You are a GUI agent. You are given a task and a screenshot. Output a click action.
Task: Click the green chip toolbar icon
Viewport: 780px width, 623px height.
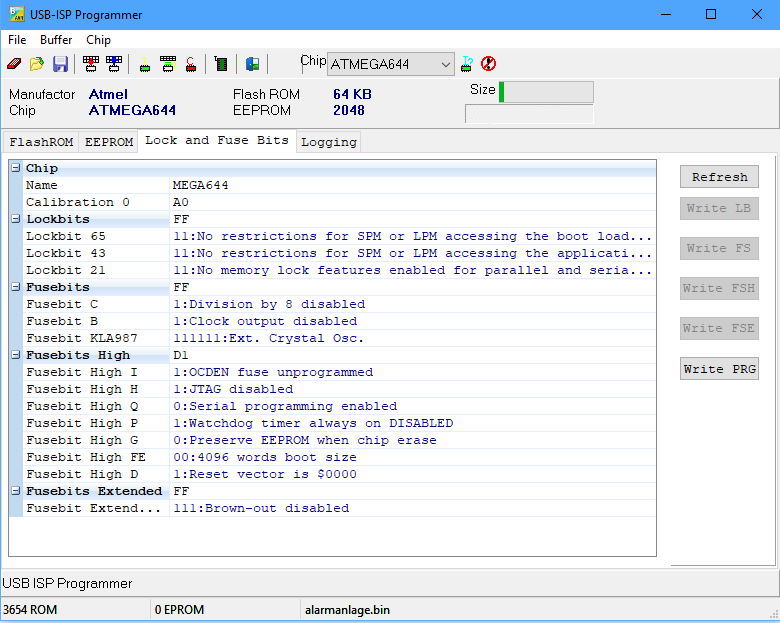click(145, 65)
